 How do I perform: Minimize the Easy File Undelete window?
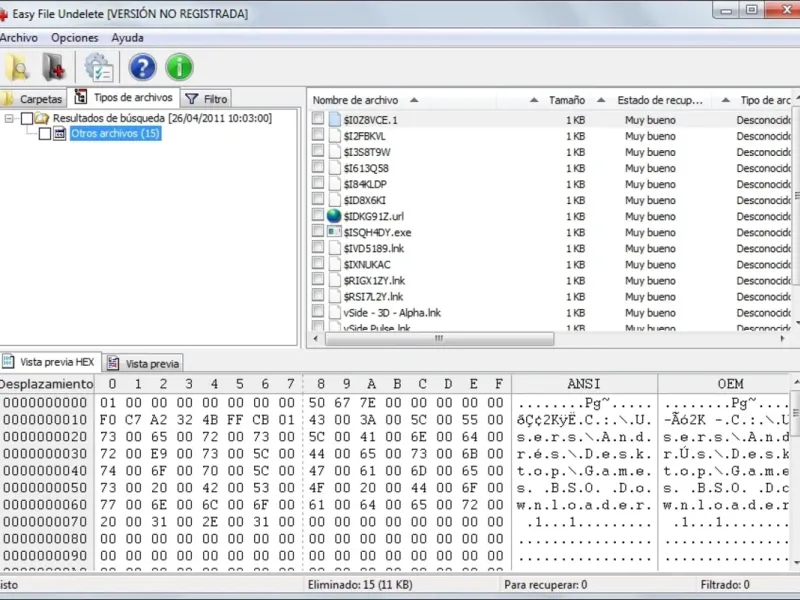(x=726, y=10)
